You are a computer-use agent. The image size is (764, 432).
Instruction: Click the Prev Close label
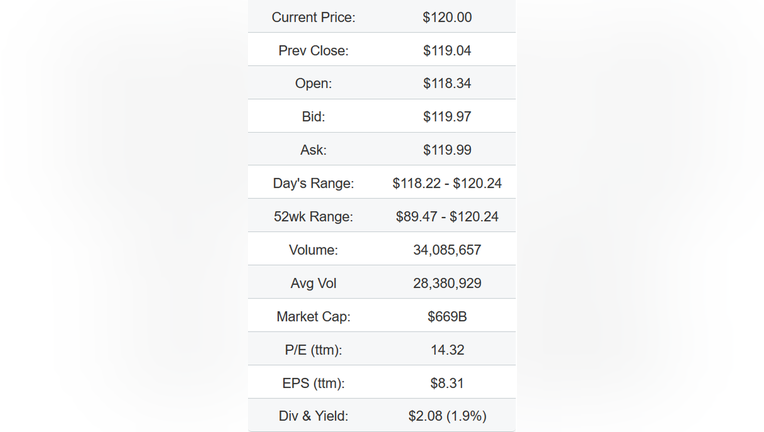(x=313, y=51)
